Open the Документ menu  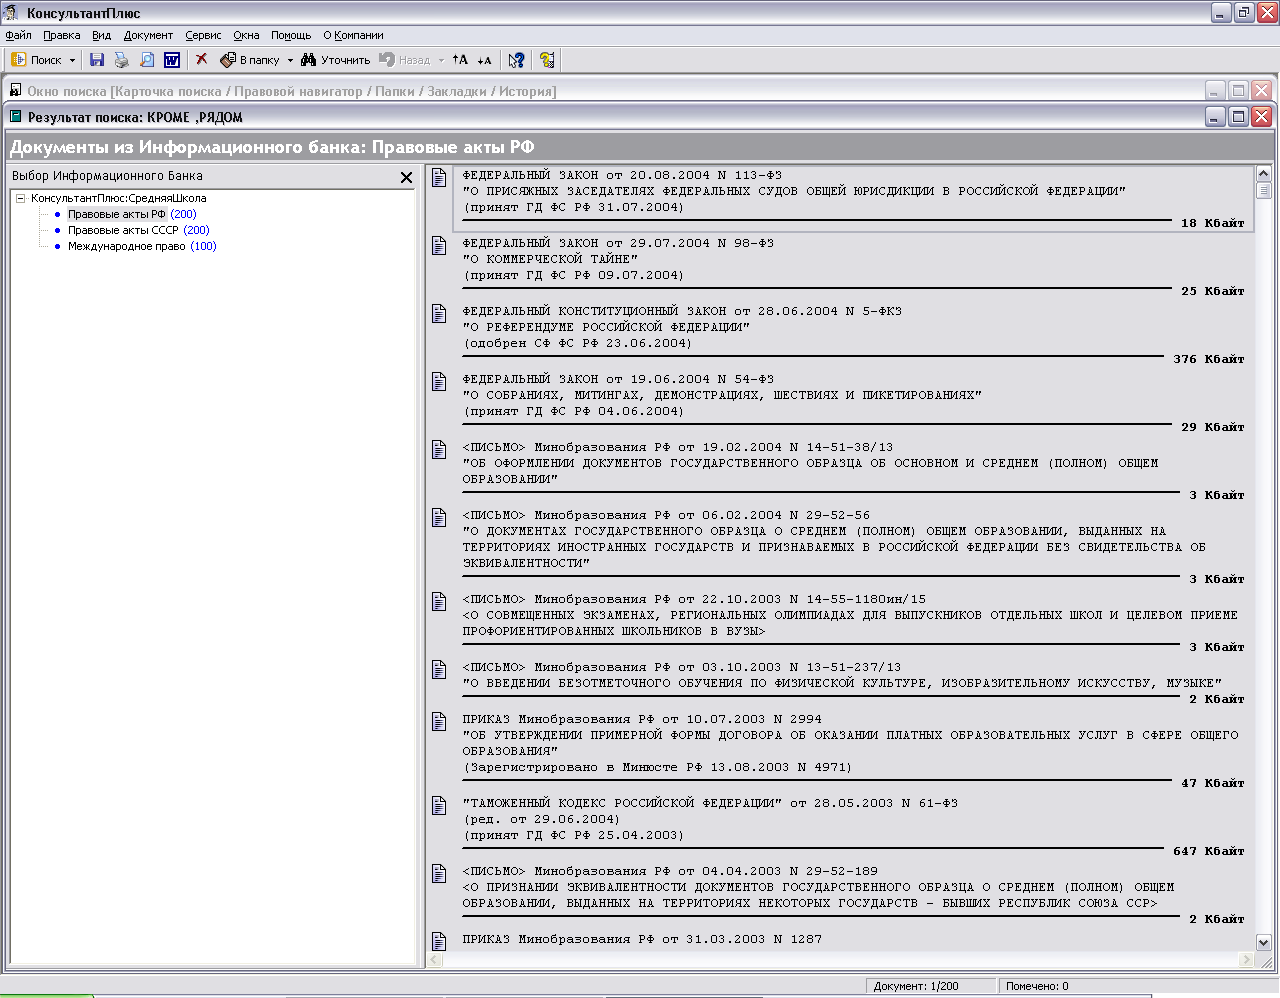point(148,35)
